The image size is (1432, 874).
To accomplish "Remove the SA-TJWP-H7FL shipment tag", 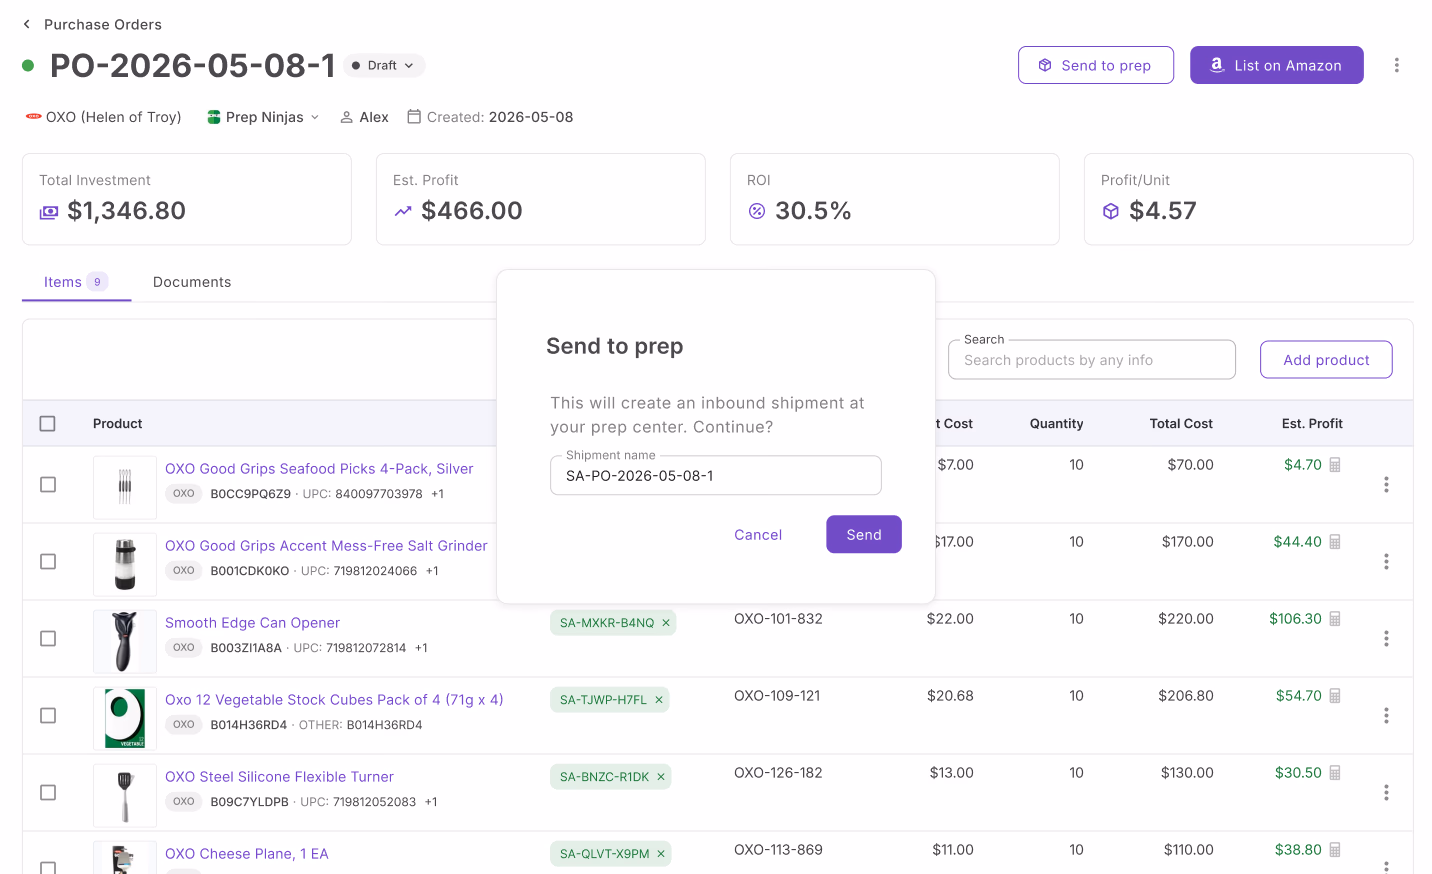I will click(659, 700).
